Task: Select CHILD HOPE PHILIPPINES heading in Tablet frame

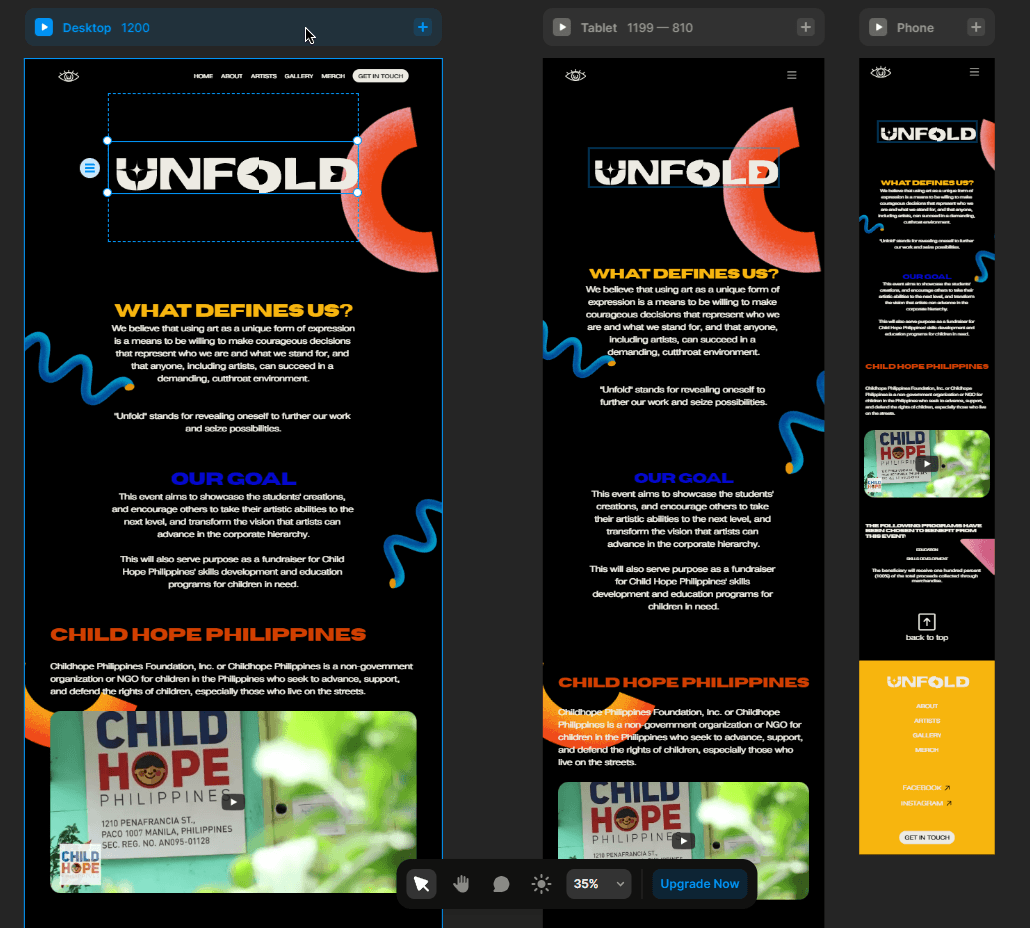Action: point(683,682)
